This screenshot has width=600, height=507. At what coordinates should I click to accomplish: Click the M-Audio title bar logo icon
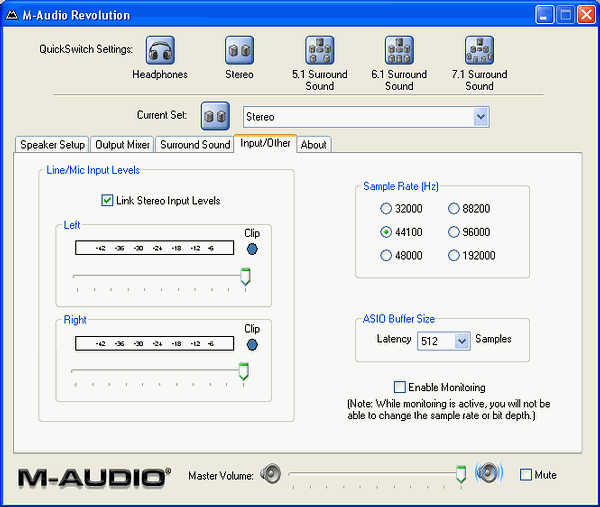(x=12, y=15)
